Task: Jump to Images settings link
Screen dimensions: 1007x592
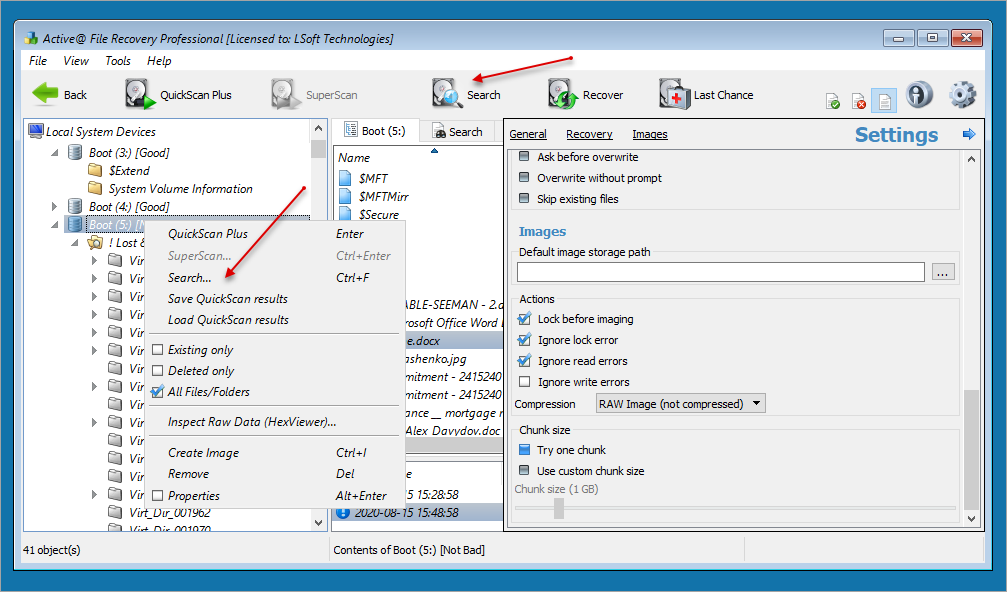Action: tap(650, 134)
